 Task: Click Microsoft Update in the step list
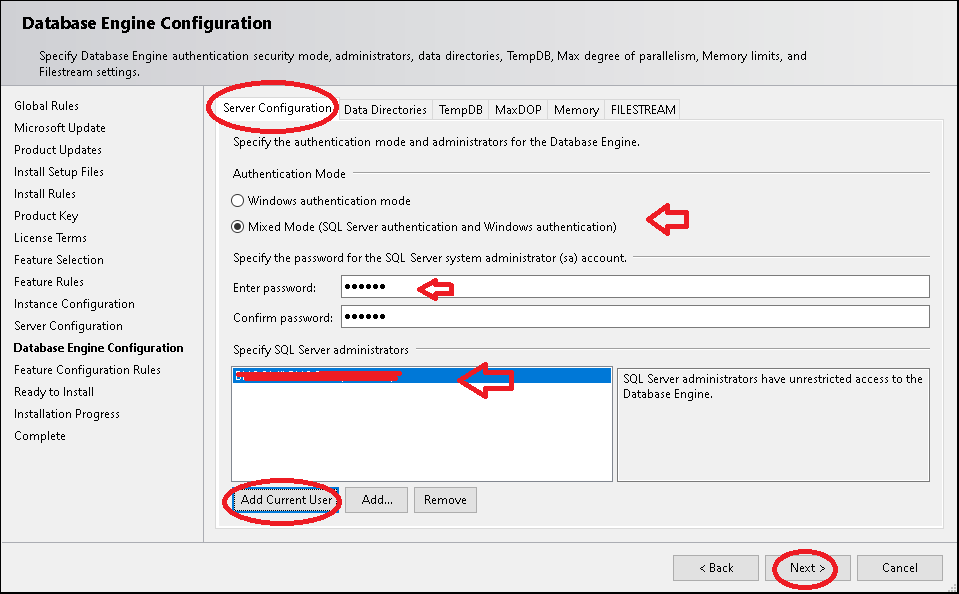coord(60,128)
